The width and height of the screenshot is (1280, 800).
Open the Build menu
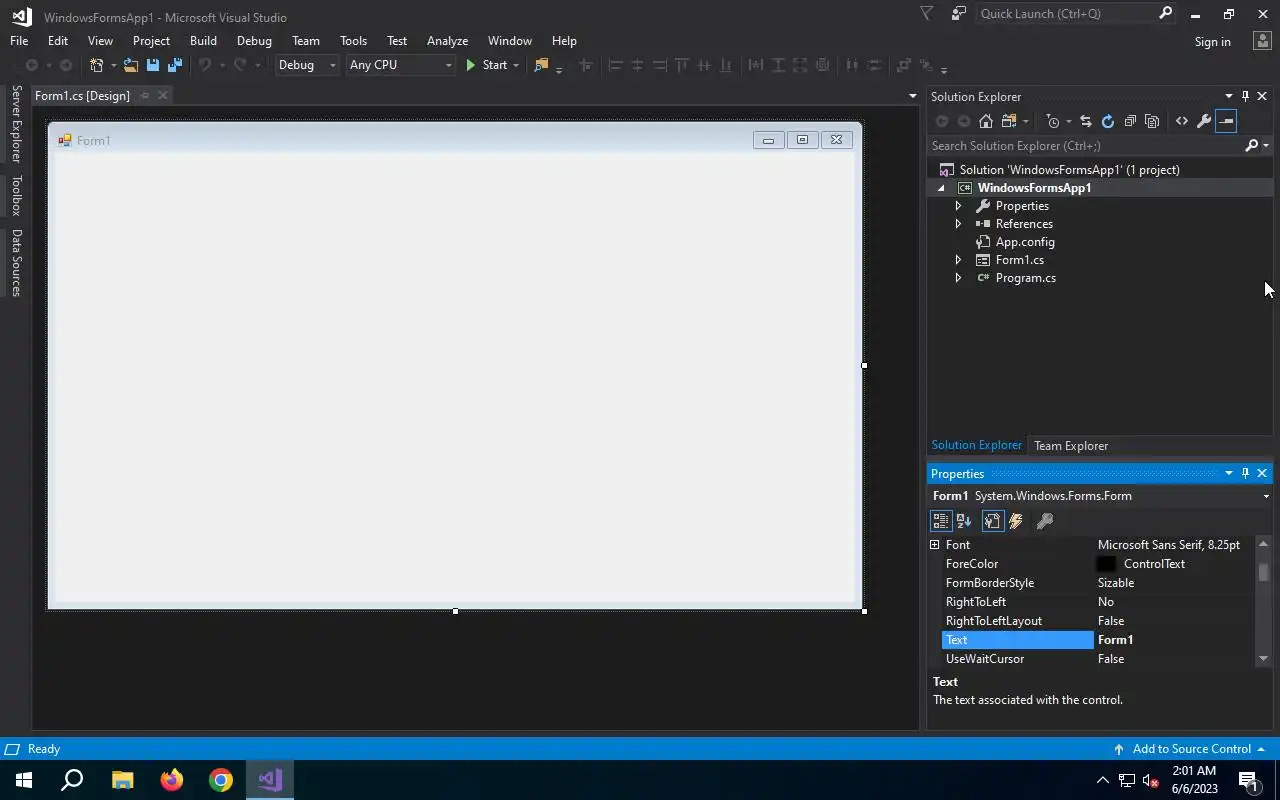pos(203,41)
